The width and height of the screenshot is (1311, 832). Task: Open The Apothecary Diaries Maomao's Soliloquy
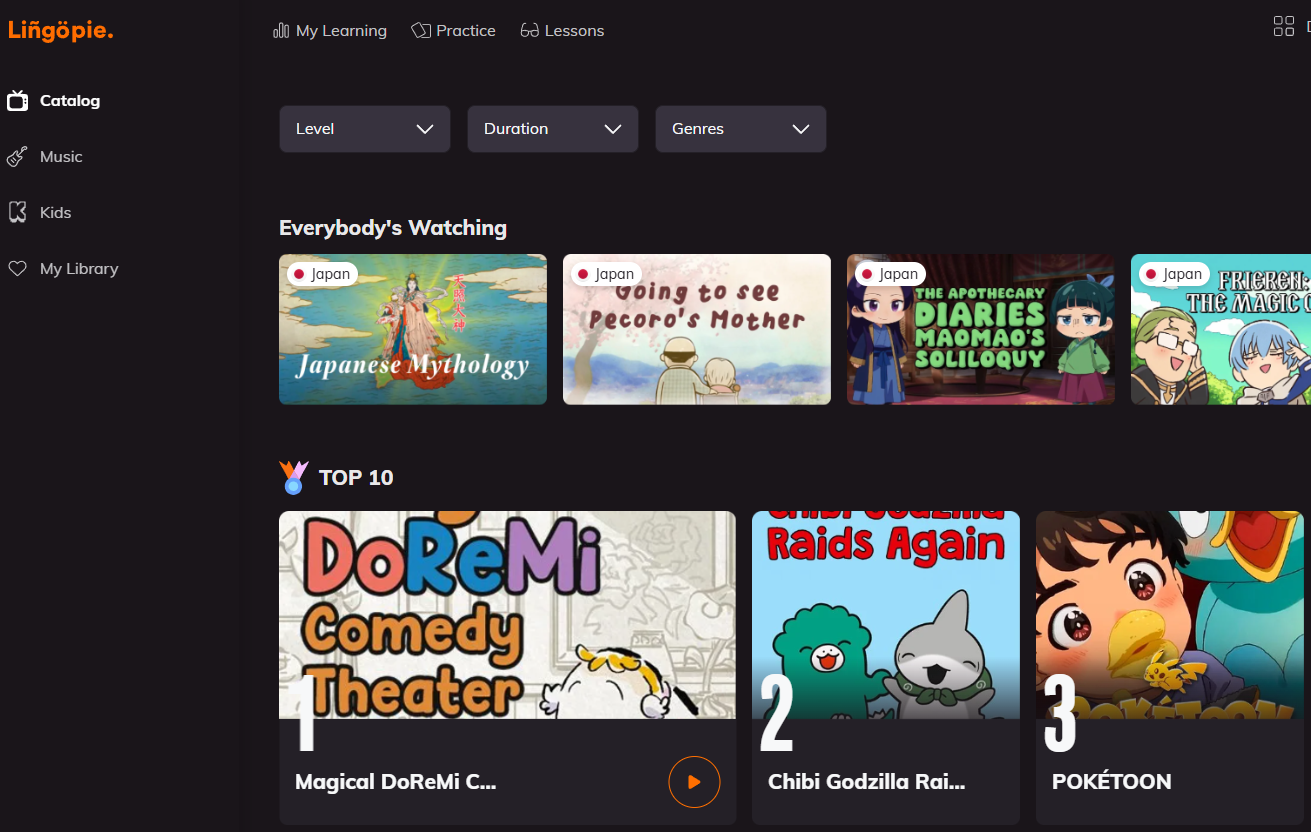point(980,329)
